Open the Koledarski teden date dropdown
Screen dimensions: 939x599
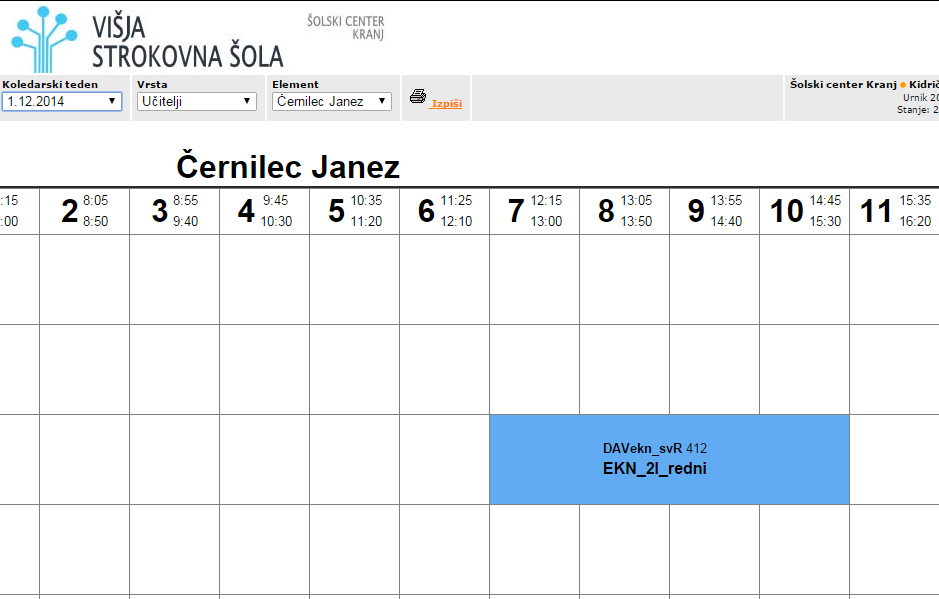click(x=62, y=101)
